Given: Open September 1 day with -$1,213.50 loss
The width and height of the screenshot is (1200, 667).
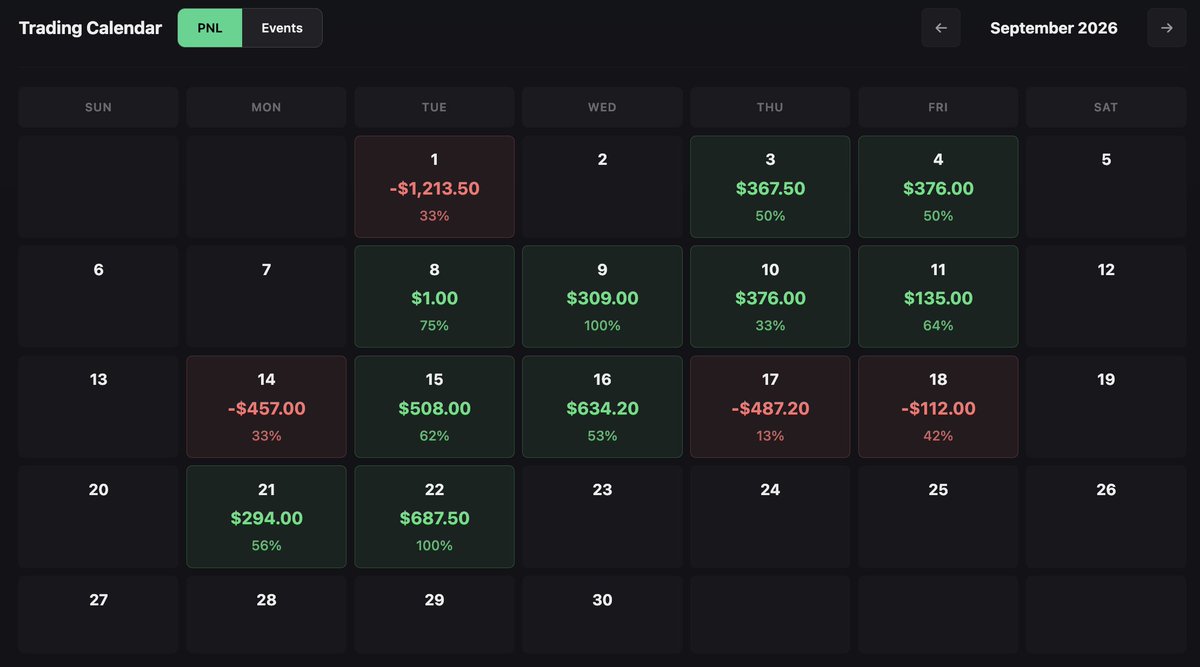Looking at the screenshot, I should tap(434, 187).
